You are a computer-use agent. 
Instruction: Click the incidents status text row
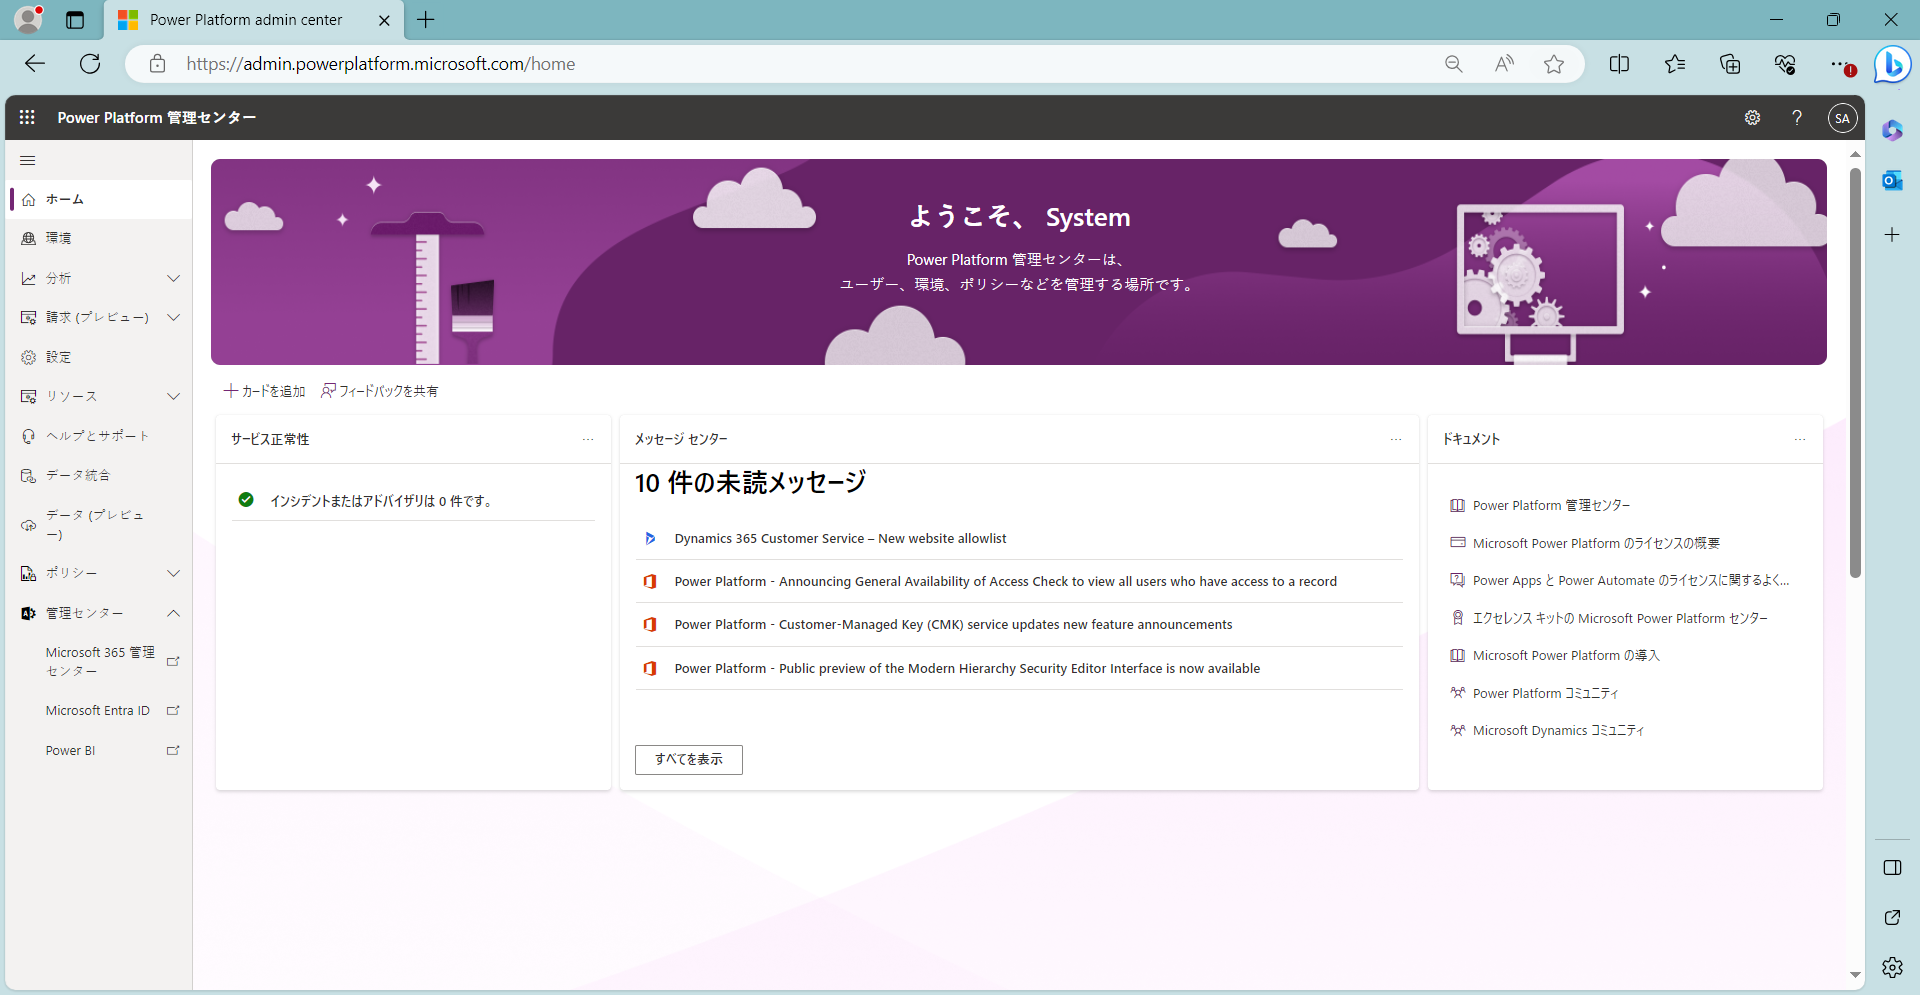click(x=413, y=500)
